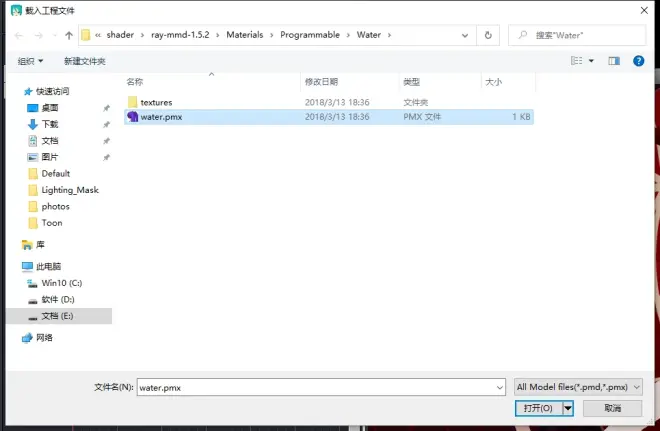This screenshot has height=431, width=660.
Task: Open the Toon folder in sidebar
Action: [52, 223]
